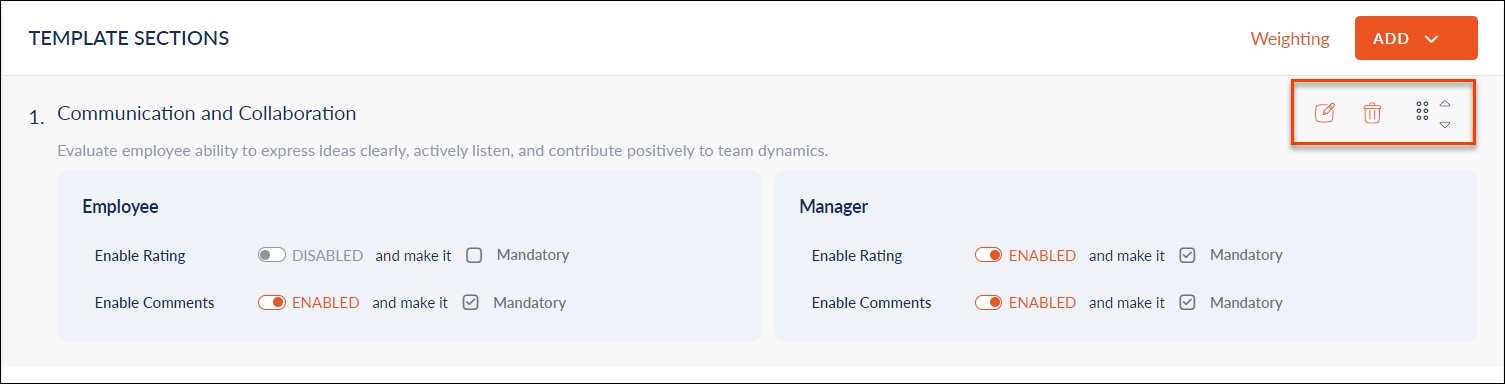Image resolution: width=1505 pixels, height=384 pixels.
Task: Open the ADD dropdown button
Action: coord(1415,38)
